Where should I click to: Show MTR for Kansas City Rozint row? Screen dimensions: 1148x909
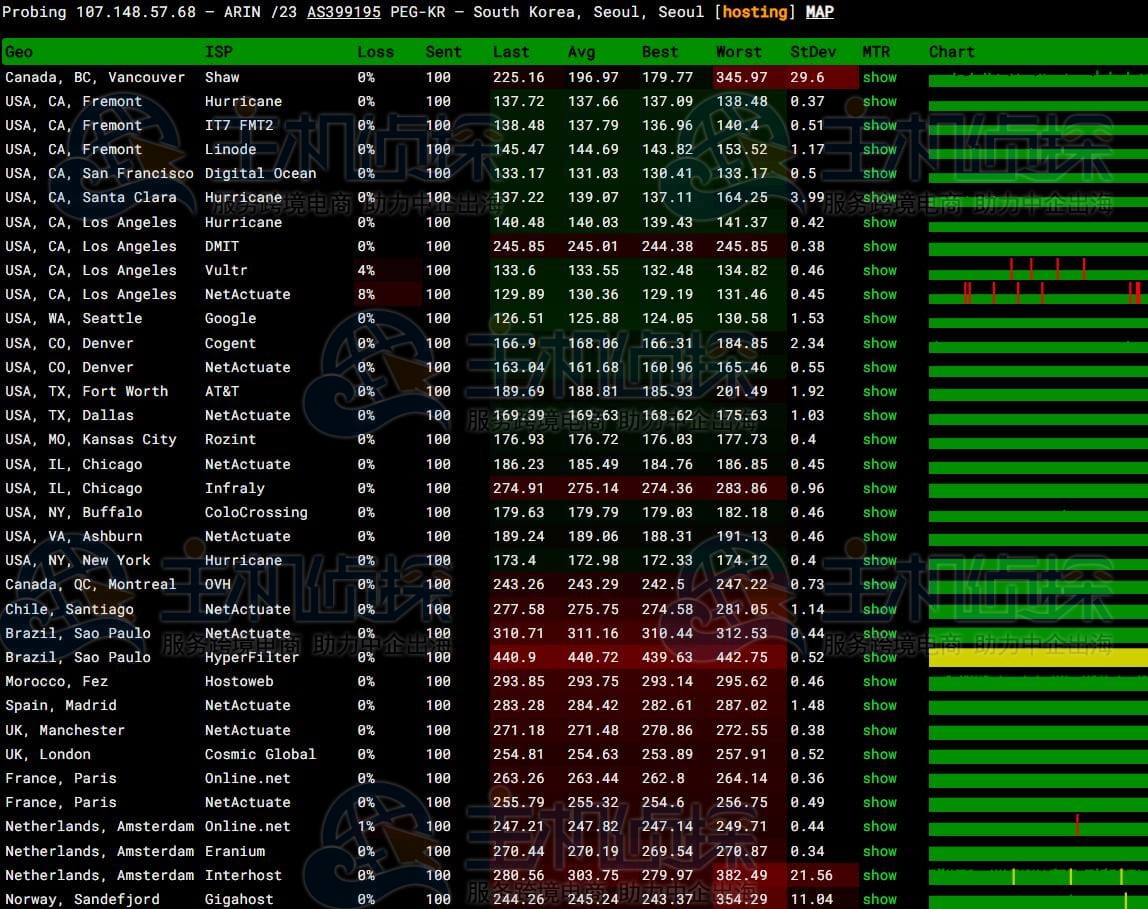pos(879,439)
